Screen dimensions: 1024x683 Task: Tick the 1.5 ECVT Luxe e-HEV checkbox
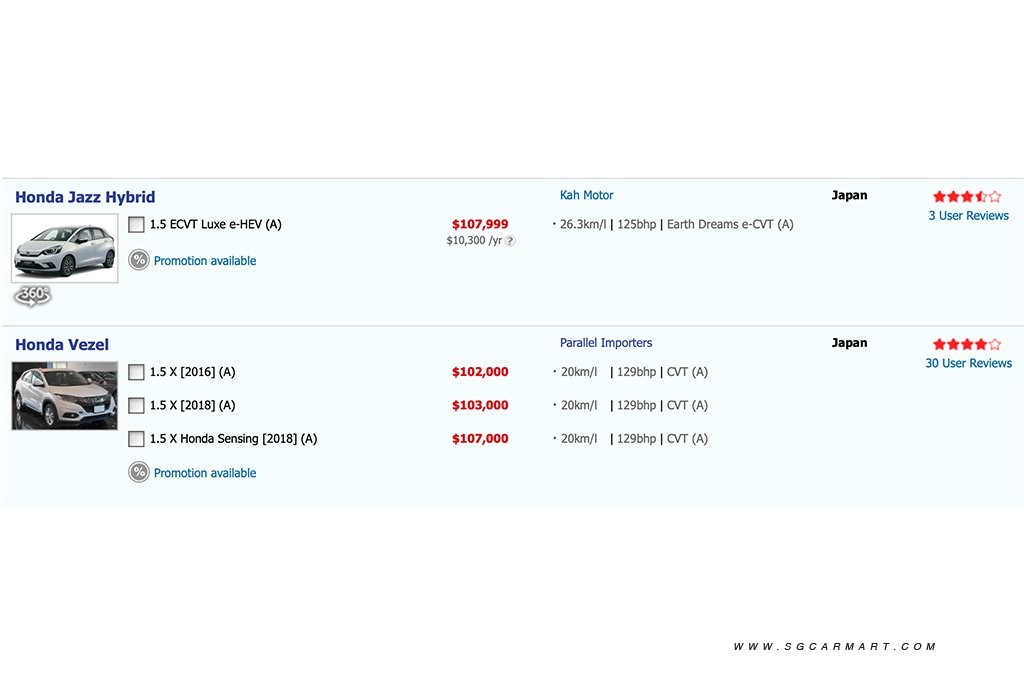(136, 225)
